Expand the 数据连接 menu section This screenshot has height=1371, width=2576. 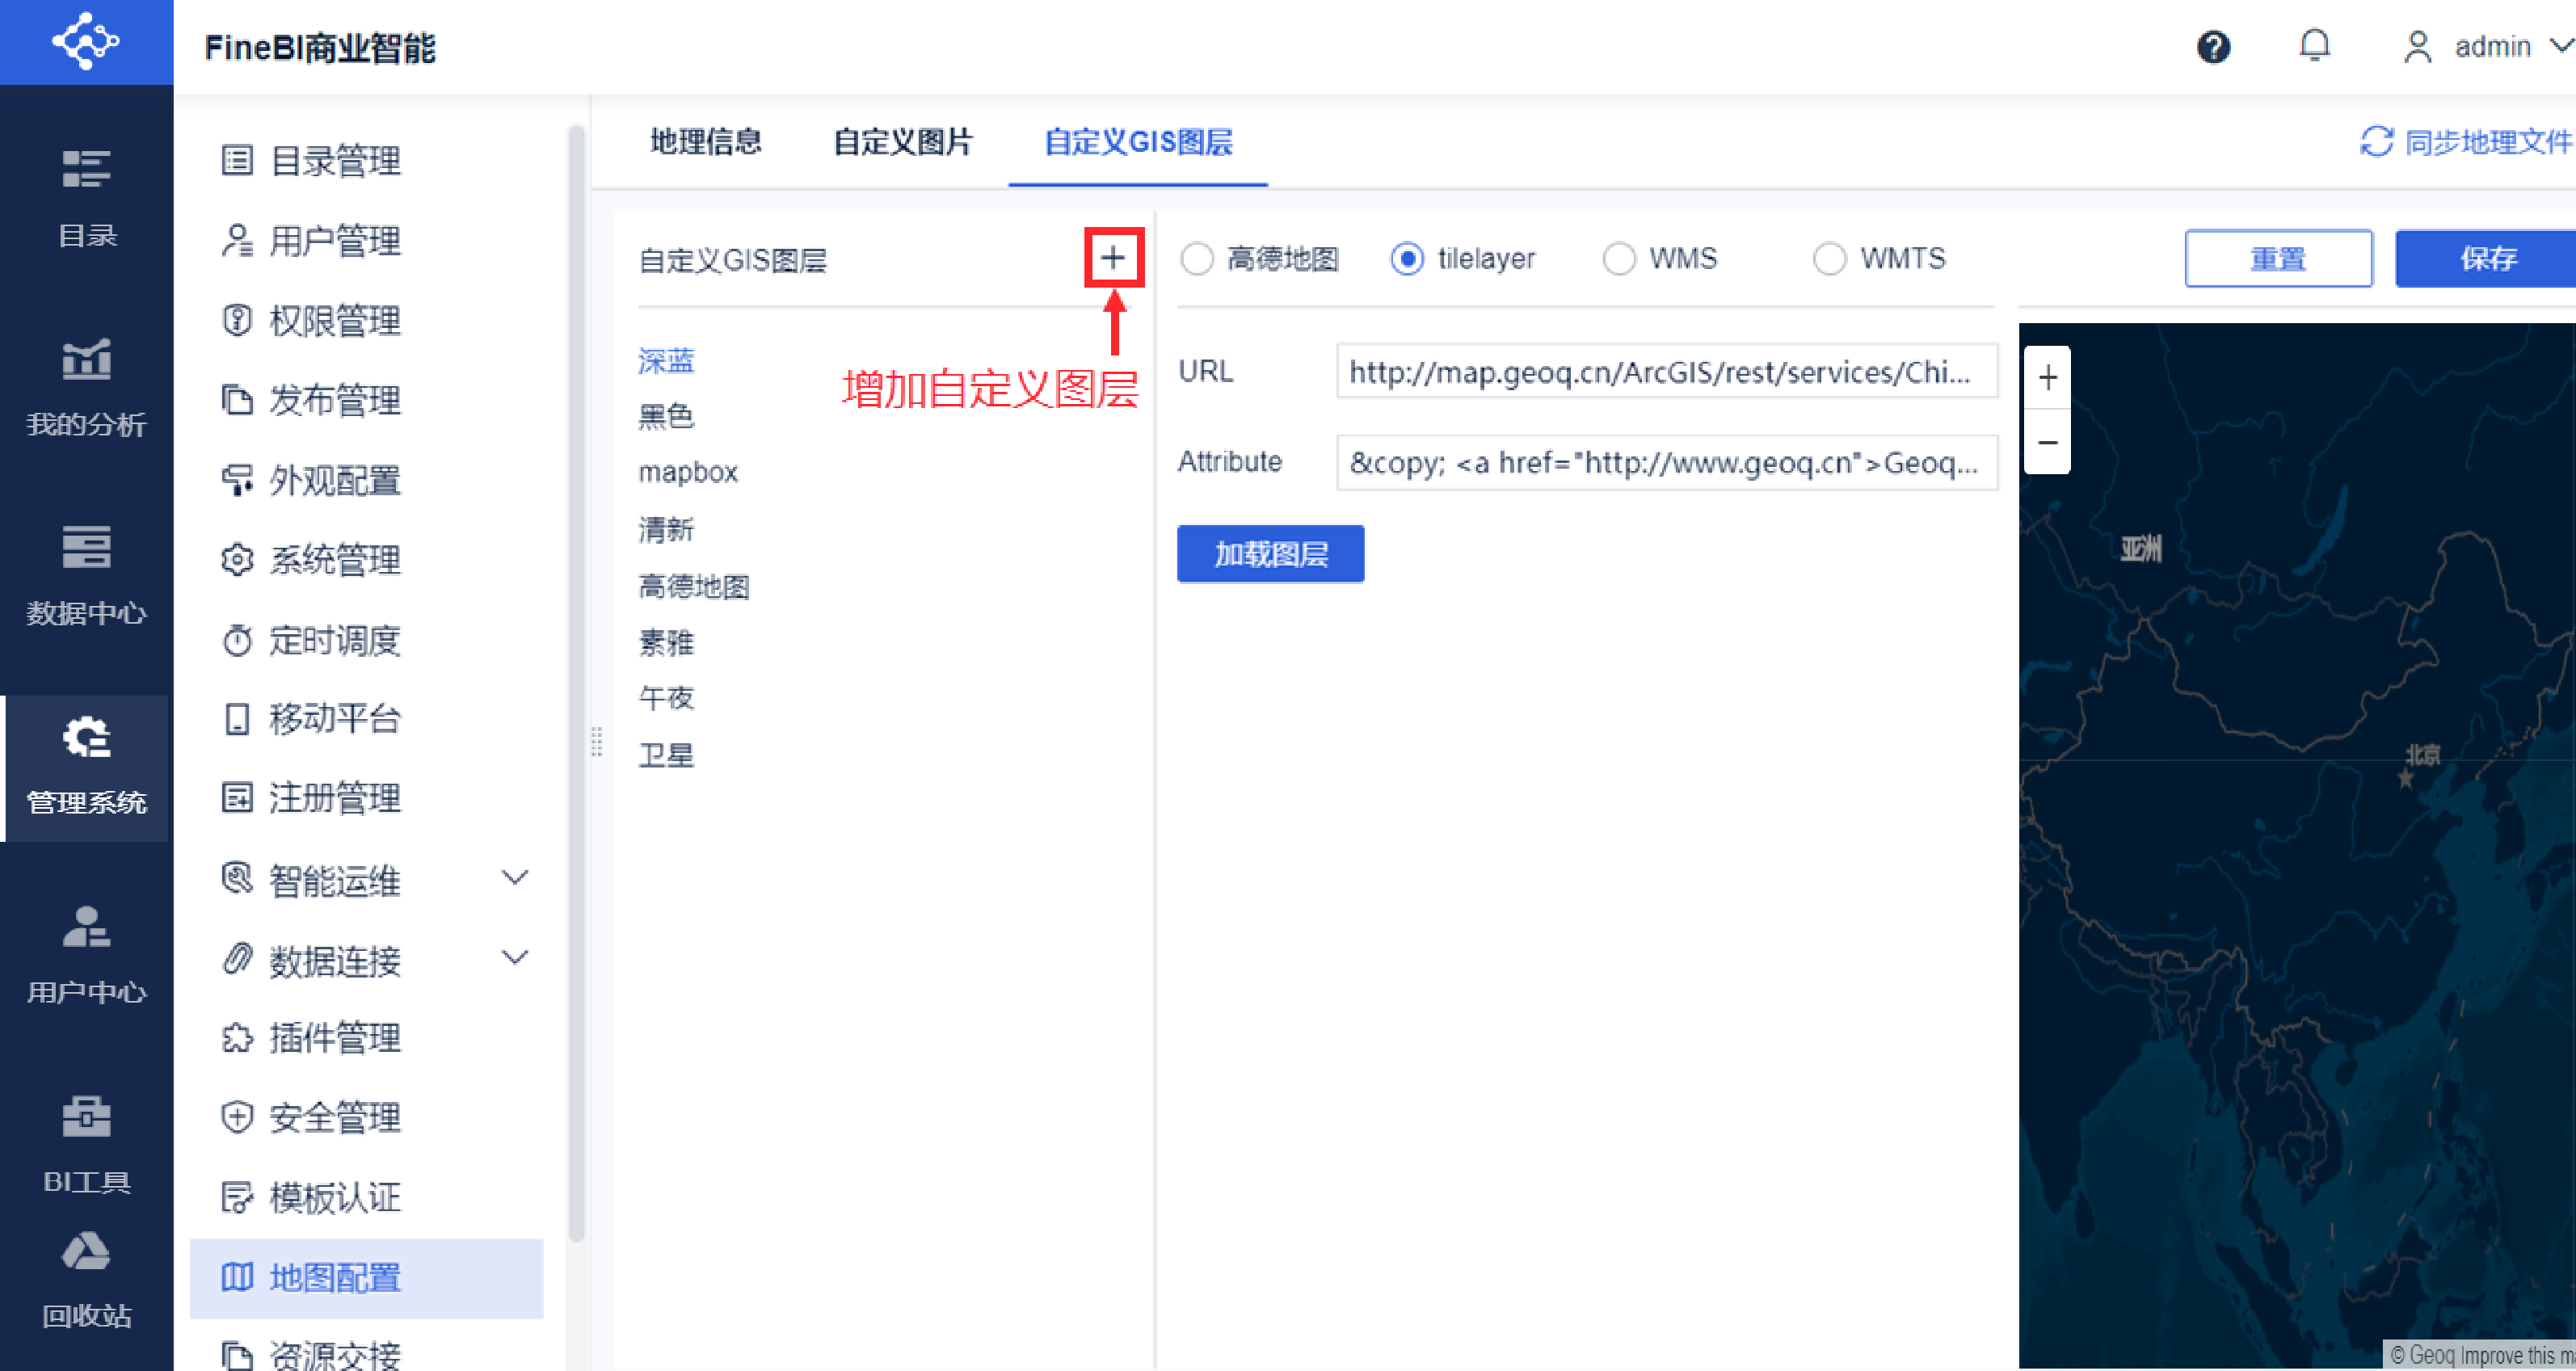tap(514, 959)
